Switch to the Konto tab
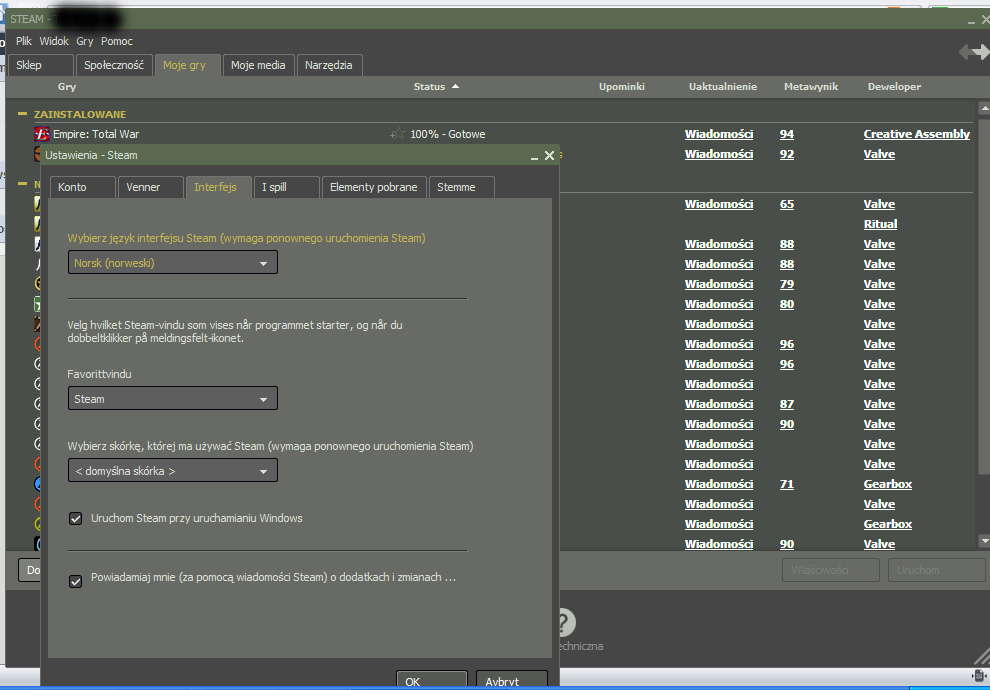990x690 pixels. coord(83,187)
